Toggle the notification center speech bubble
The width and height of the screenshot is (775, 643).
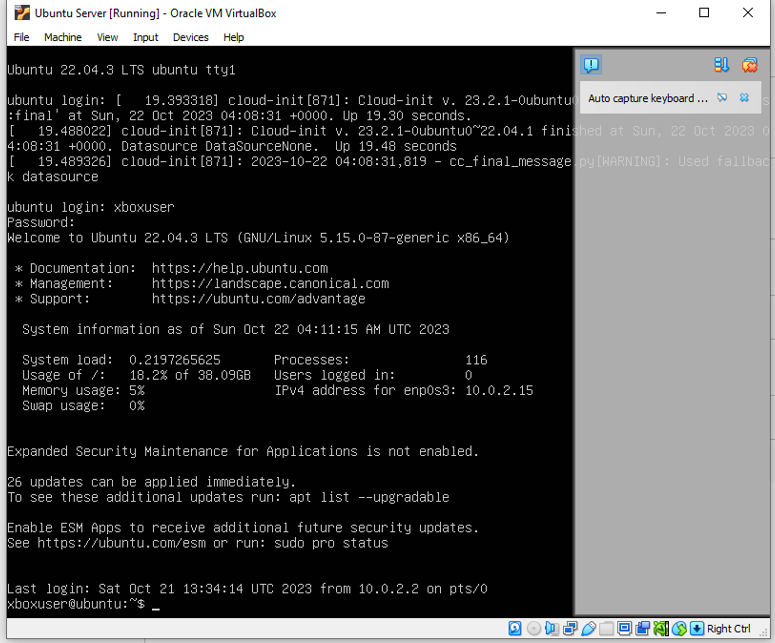[591, 65]
